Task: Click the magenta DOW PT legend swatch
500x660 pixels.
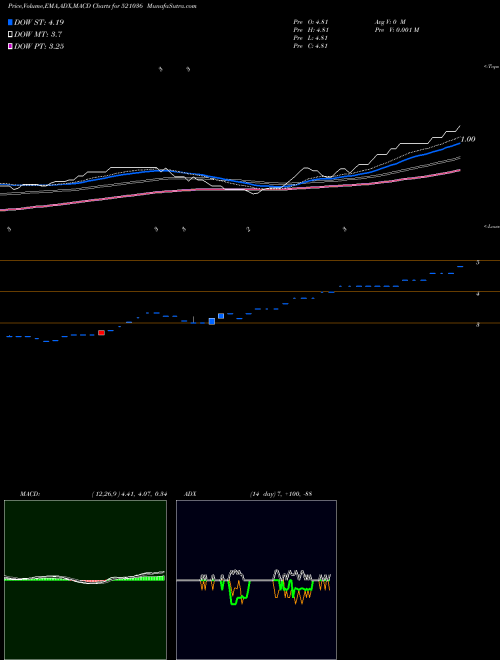Action: coord(10,46)
